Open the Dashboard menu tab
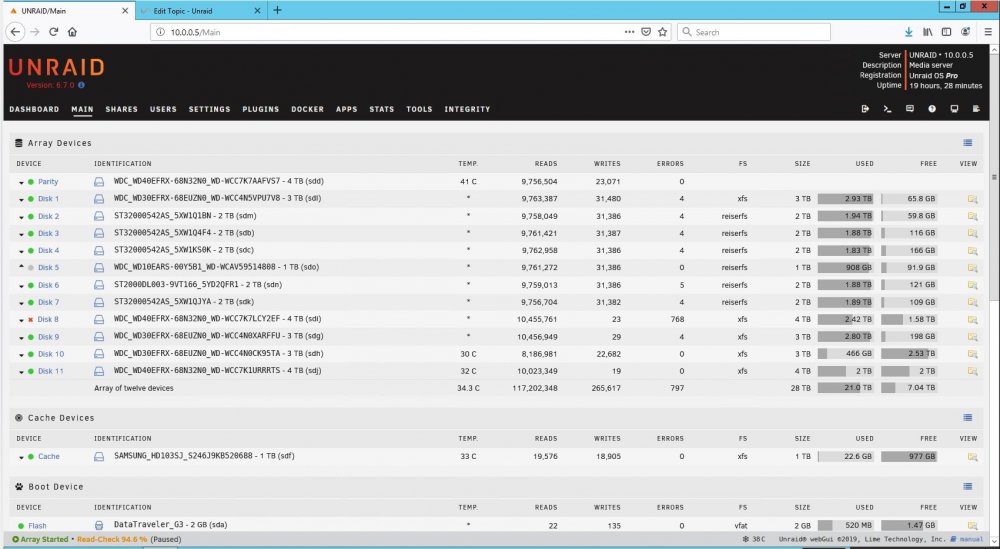The height and width of the screenshot is (549, 1000). (x=34, y=109)
